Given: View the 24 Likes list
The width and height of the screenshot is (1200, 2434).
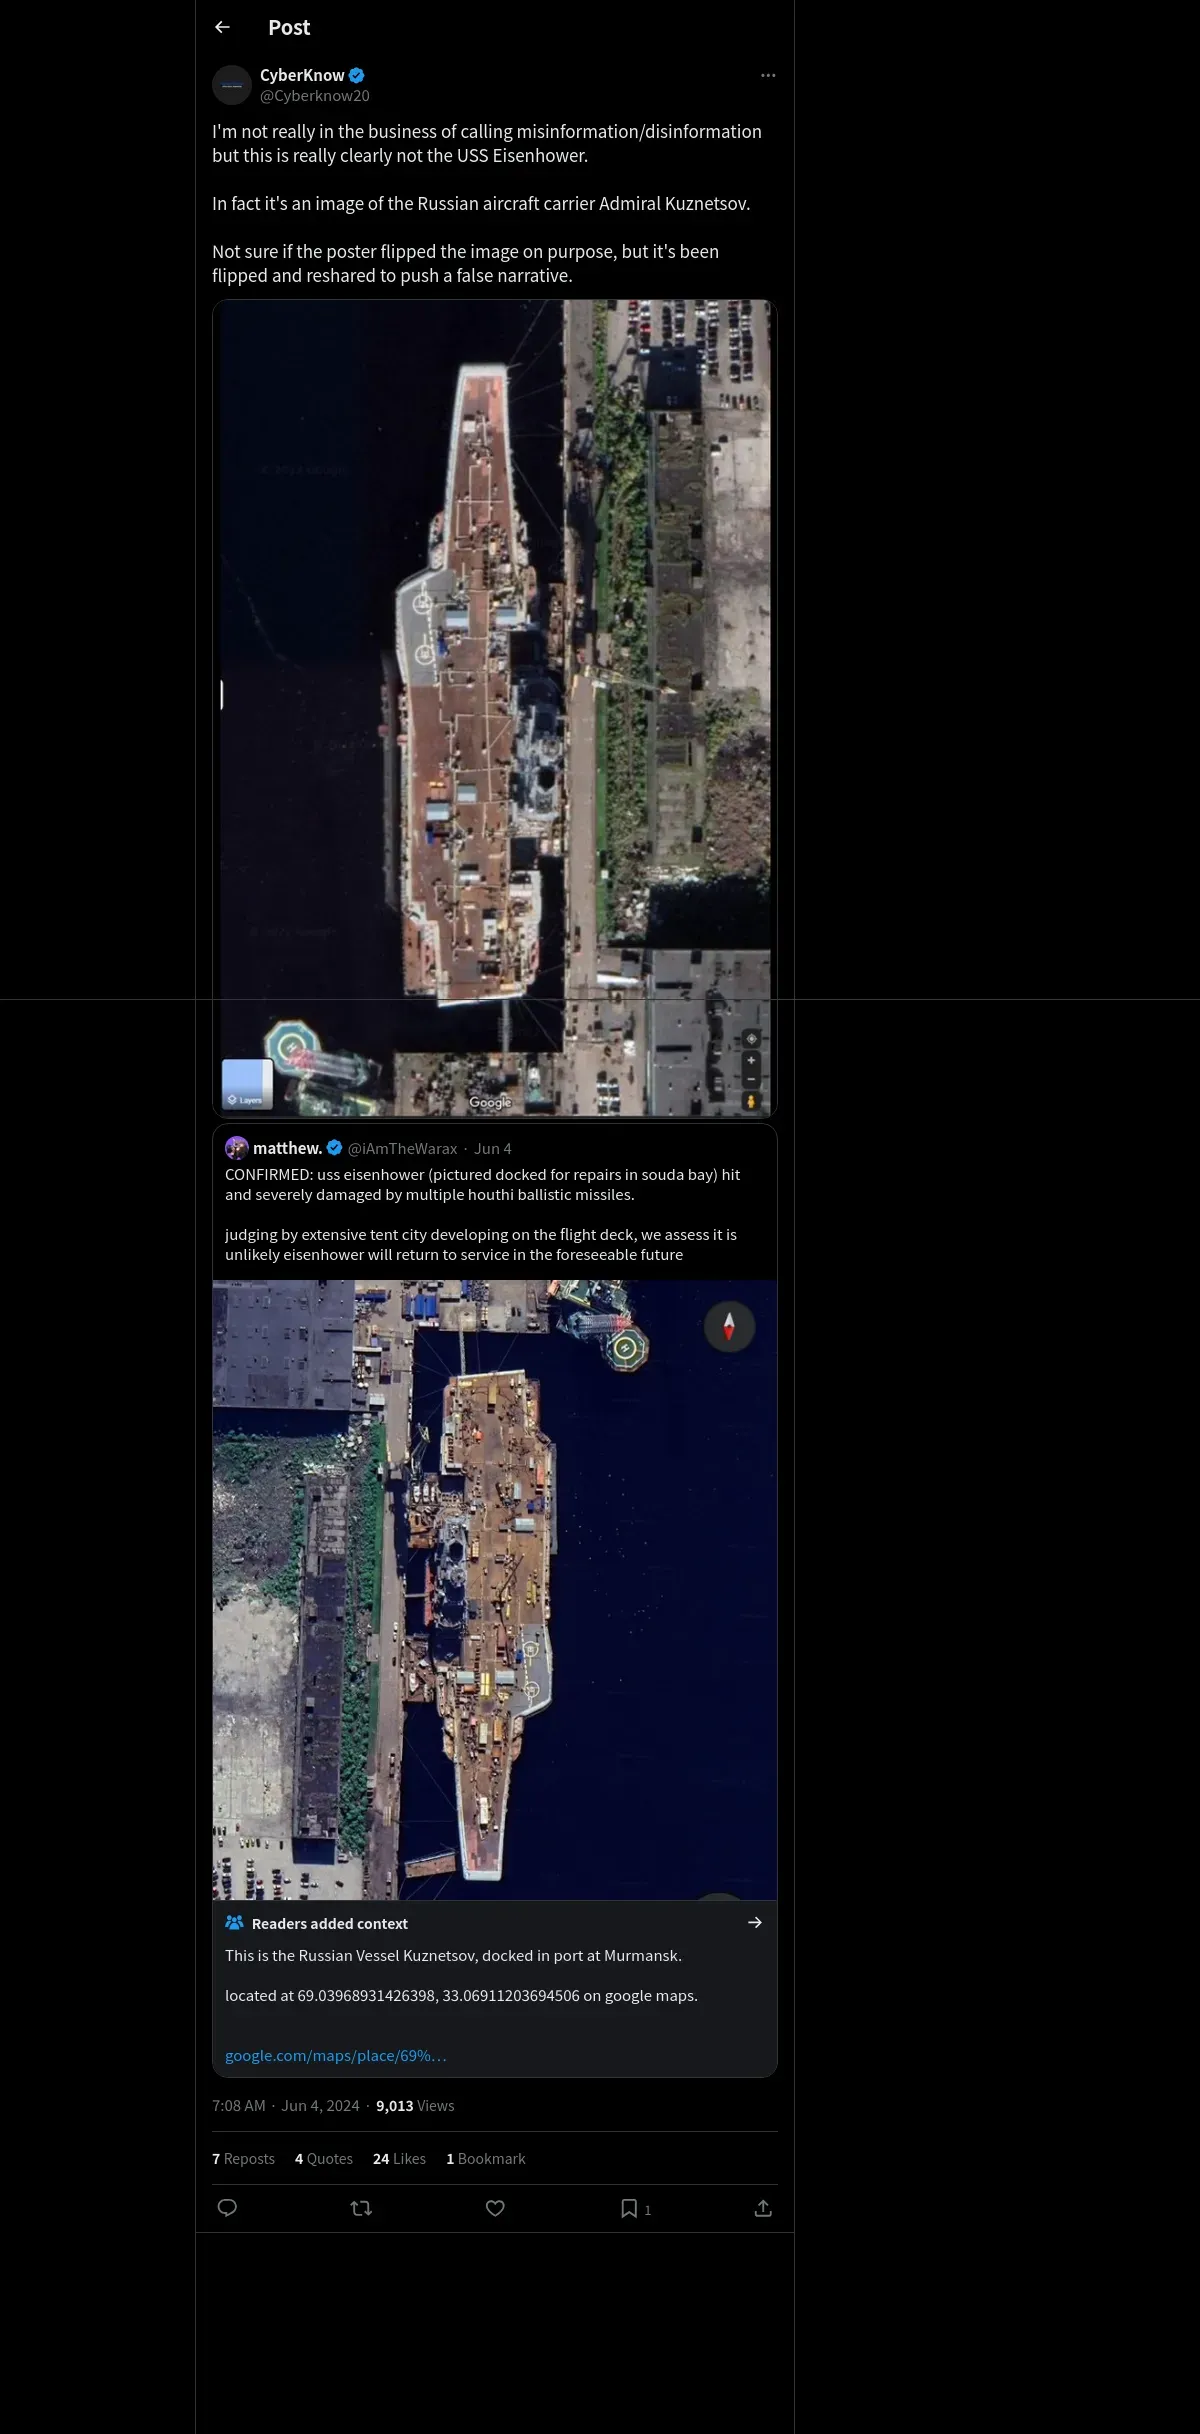Looking at the screenshot, I should 399,2158.
